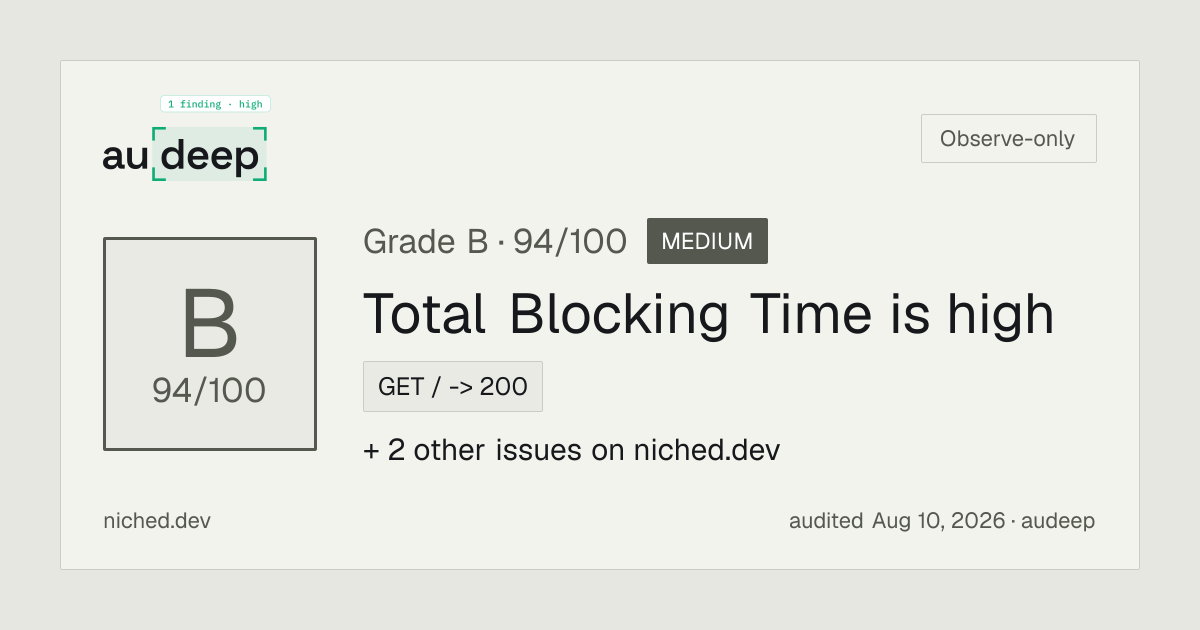Click the word "Total" in the headline
Viewport: 1200px width, 630px height.
[x=425, y=314]
